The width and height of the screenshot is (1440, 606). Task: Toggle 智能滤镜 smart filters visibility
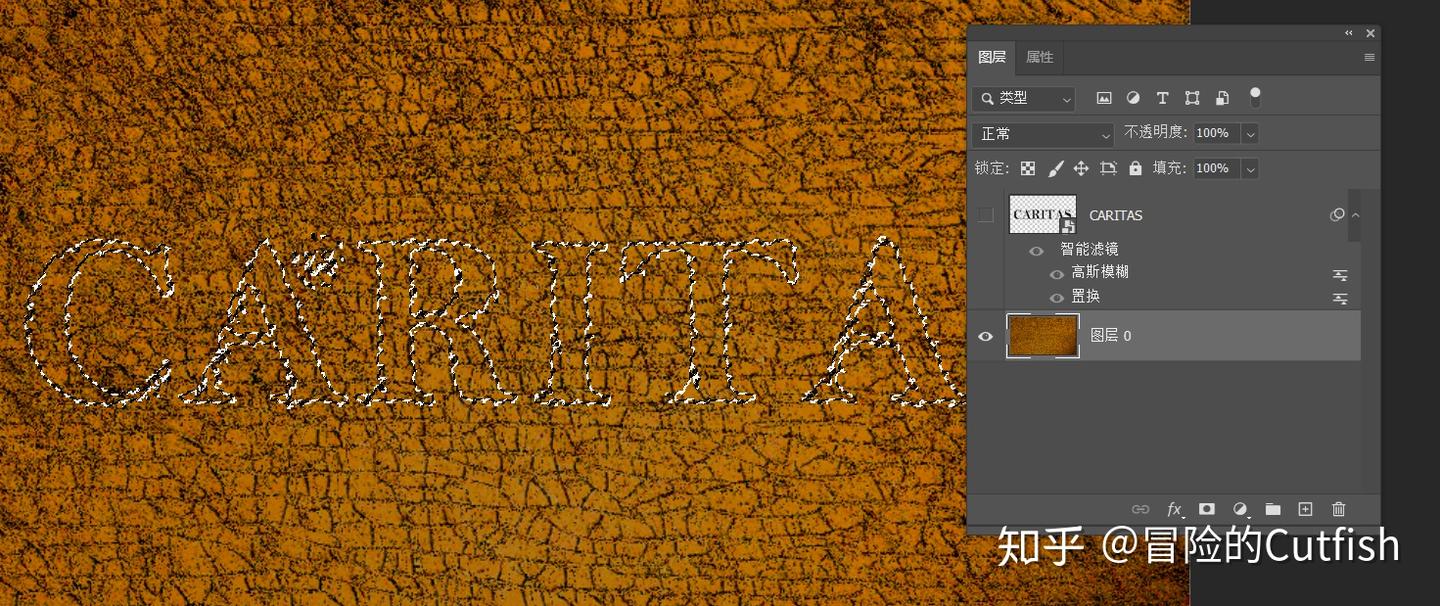[x=1036, y=251]
